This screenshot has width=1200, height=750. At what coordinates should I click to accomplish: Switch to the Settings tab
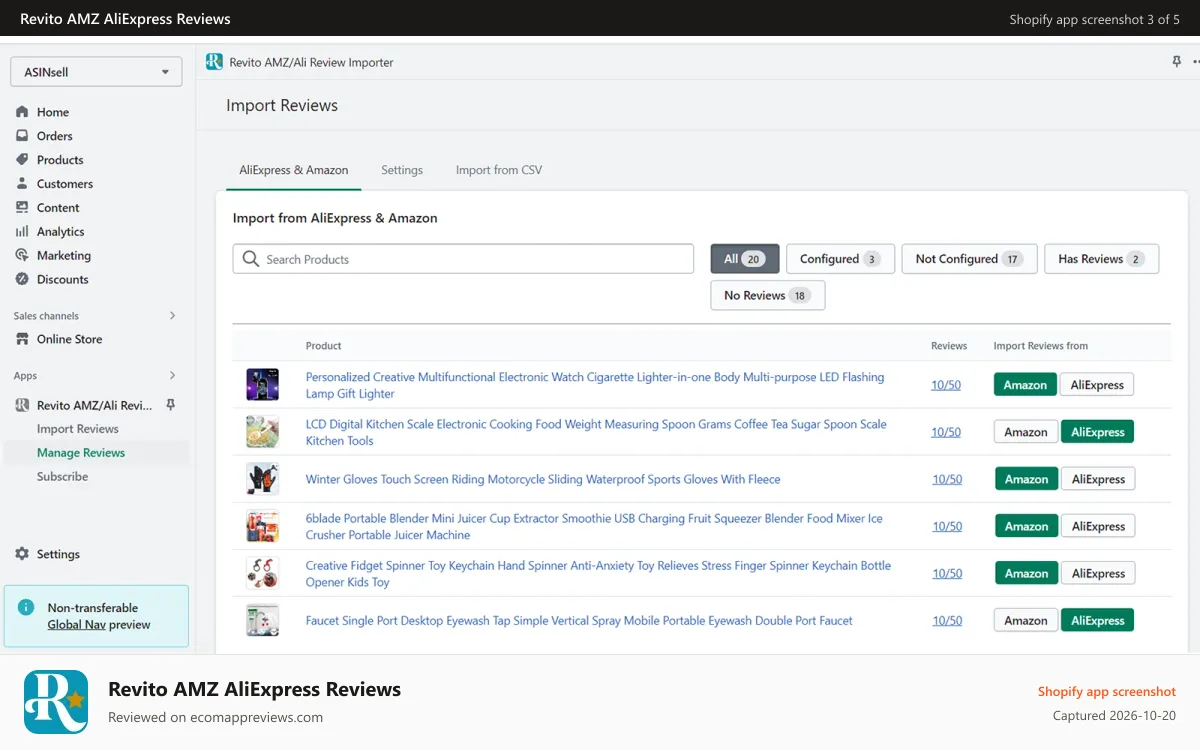tap(402, 170)
